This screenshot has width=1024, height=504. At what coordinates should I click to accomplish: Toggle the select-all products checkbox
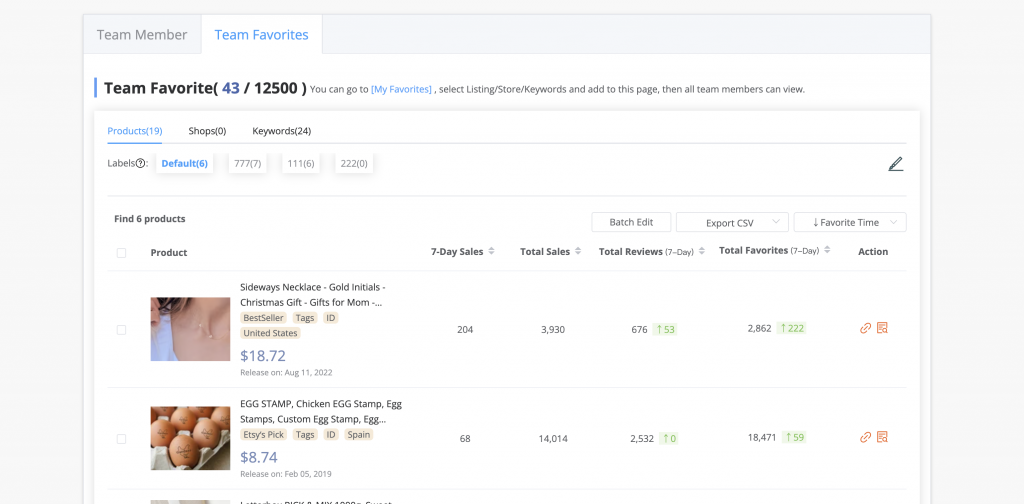click(x=121, y=253)
